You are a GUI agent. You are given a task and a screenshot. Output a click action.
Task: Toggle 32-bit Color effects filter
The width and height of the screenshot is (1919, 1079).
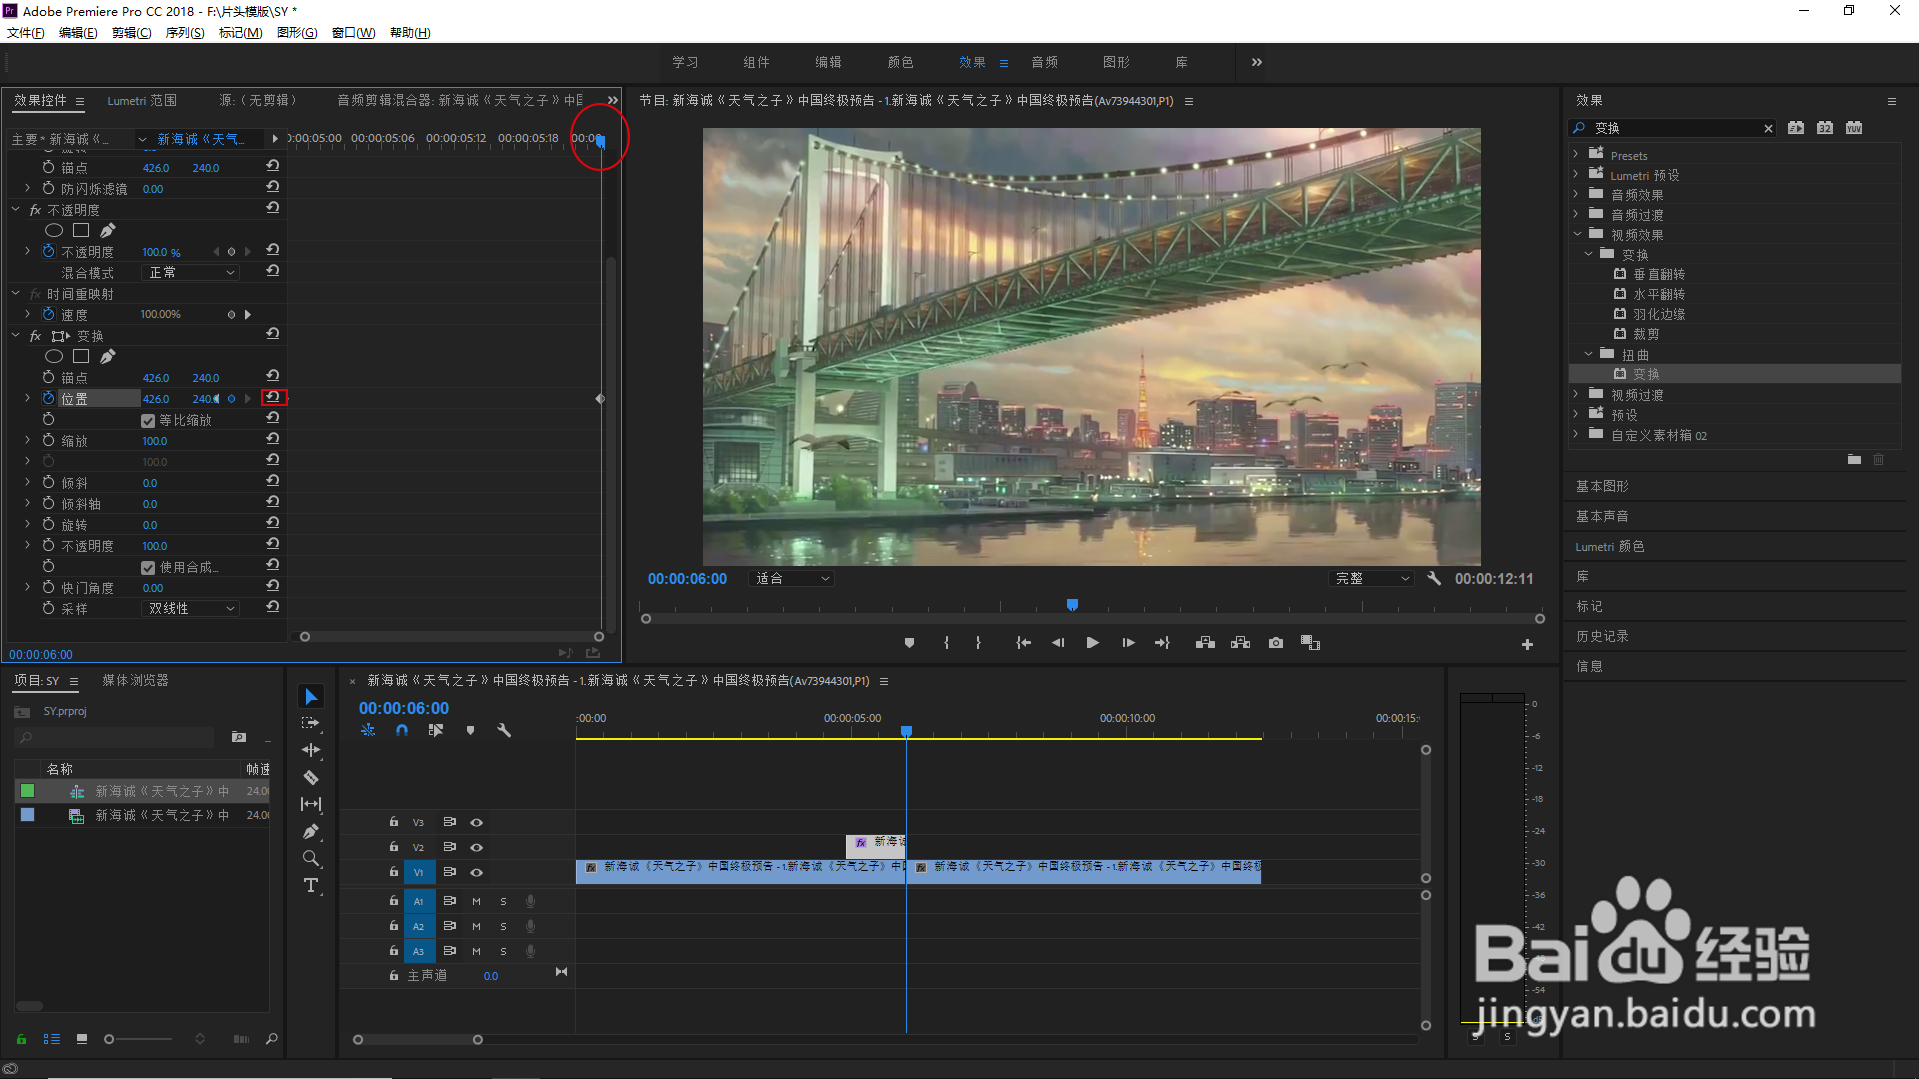click(1825, 128)
